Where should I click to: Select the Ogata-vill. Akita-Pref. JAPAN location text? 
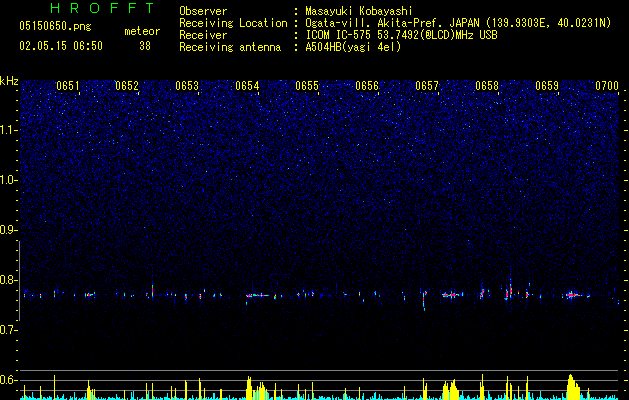458,23
